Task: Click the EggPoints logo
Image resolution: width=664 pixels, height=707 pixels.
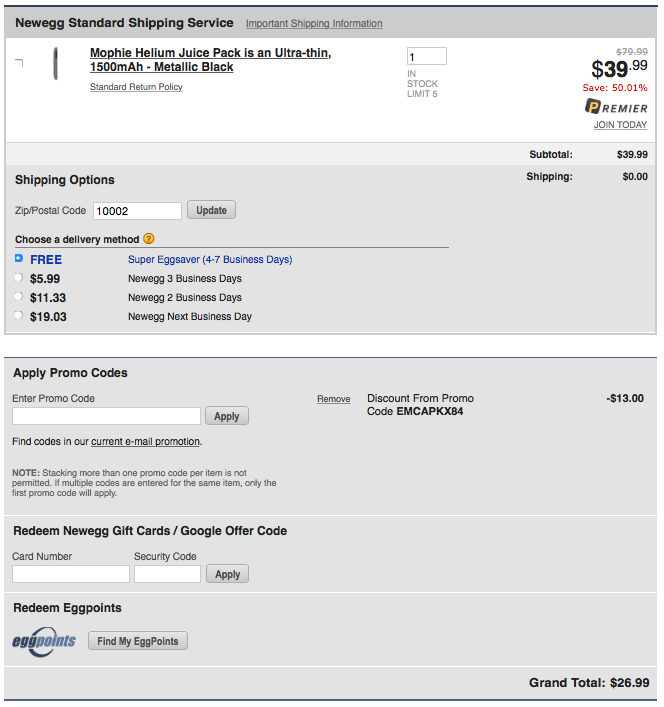Action: coord(44,641)
